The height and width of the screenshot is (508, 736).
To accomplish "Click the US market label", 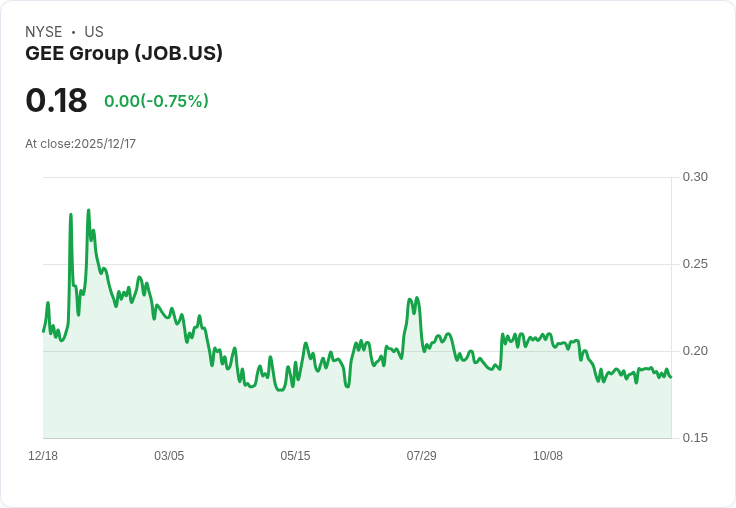I will [94, 31].
